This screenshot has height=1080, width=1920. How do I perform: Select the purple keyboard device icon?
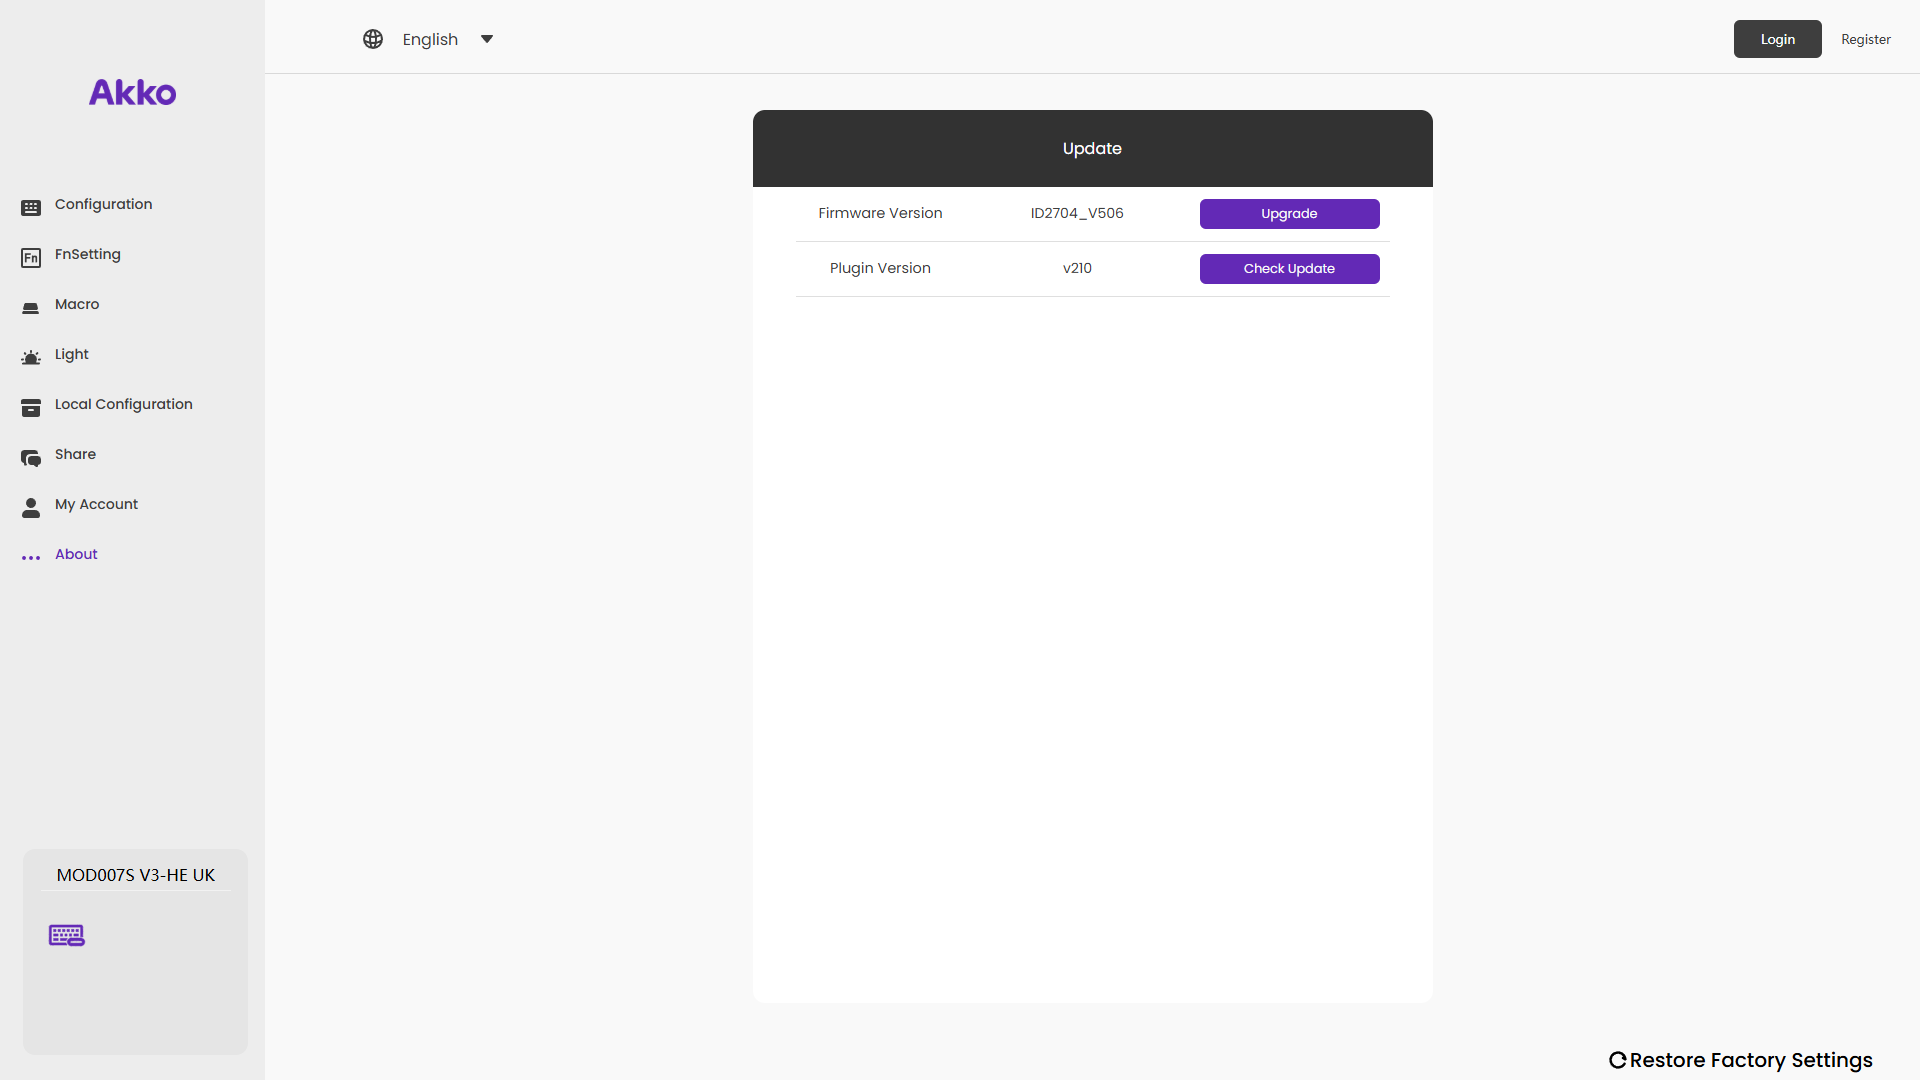[67, 935]
